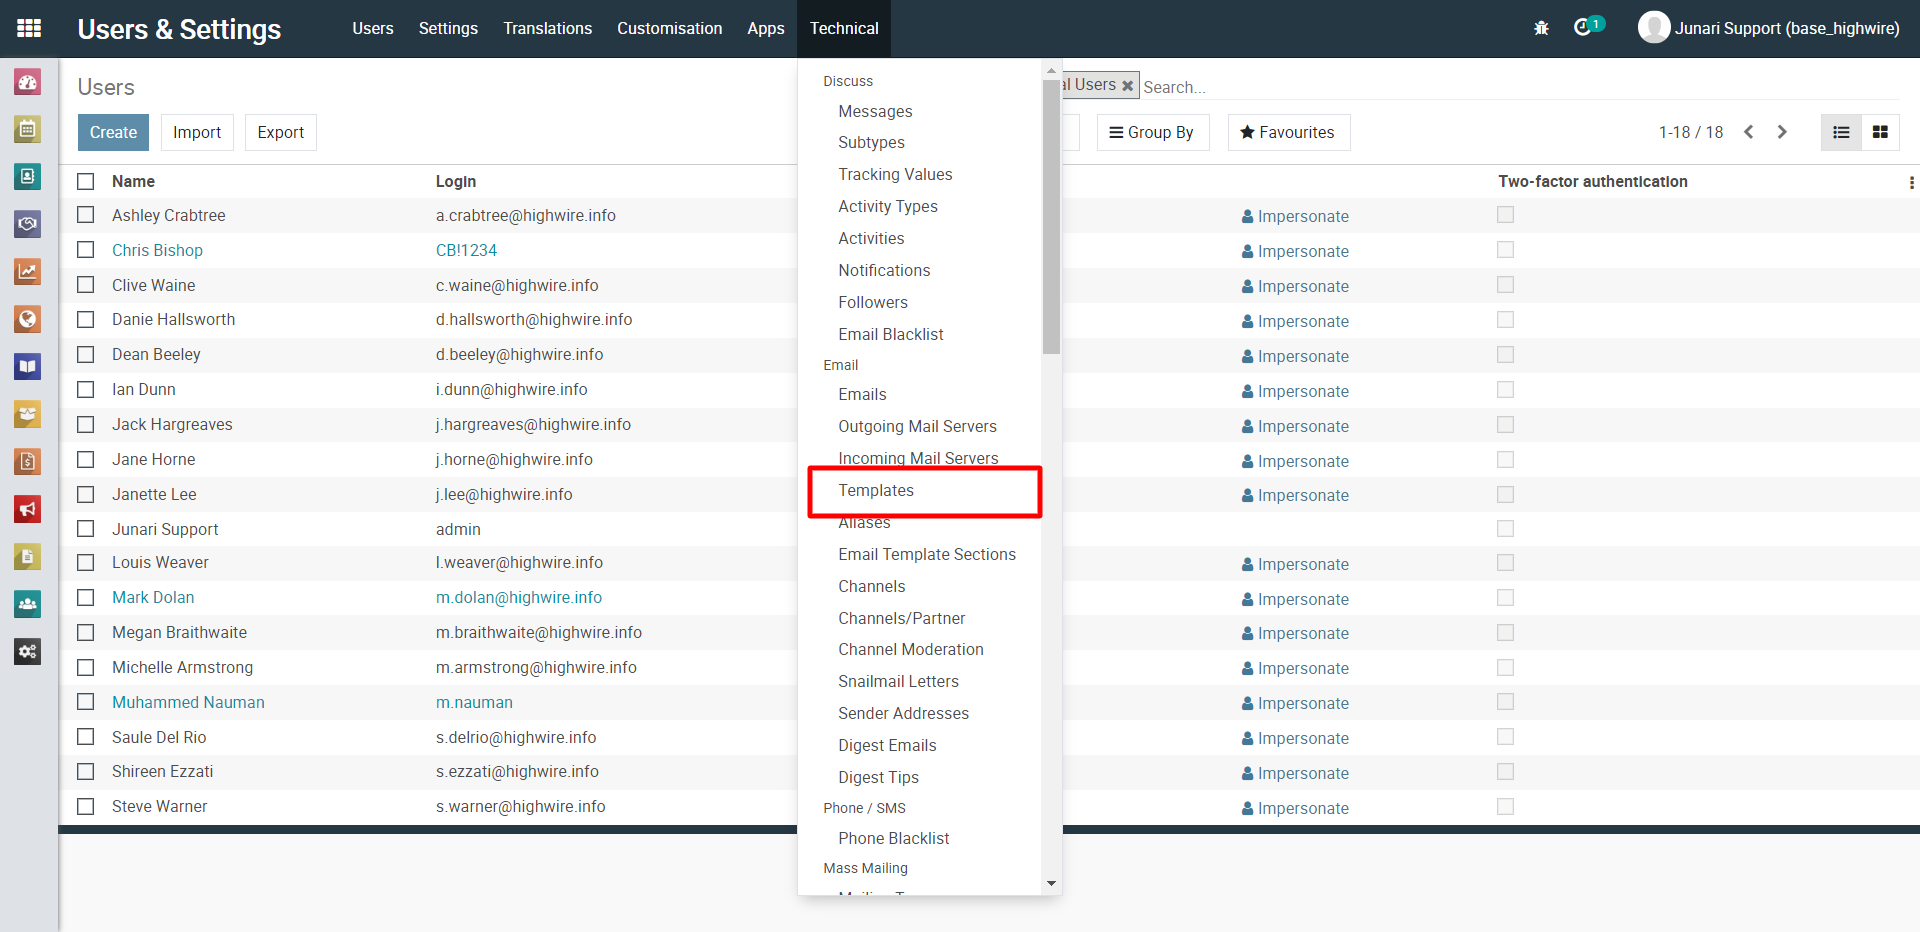This screenshot has width=1920, height=932.
Task: Choose Templates from the Technical menu
Action: (876, 490)
